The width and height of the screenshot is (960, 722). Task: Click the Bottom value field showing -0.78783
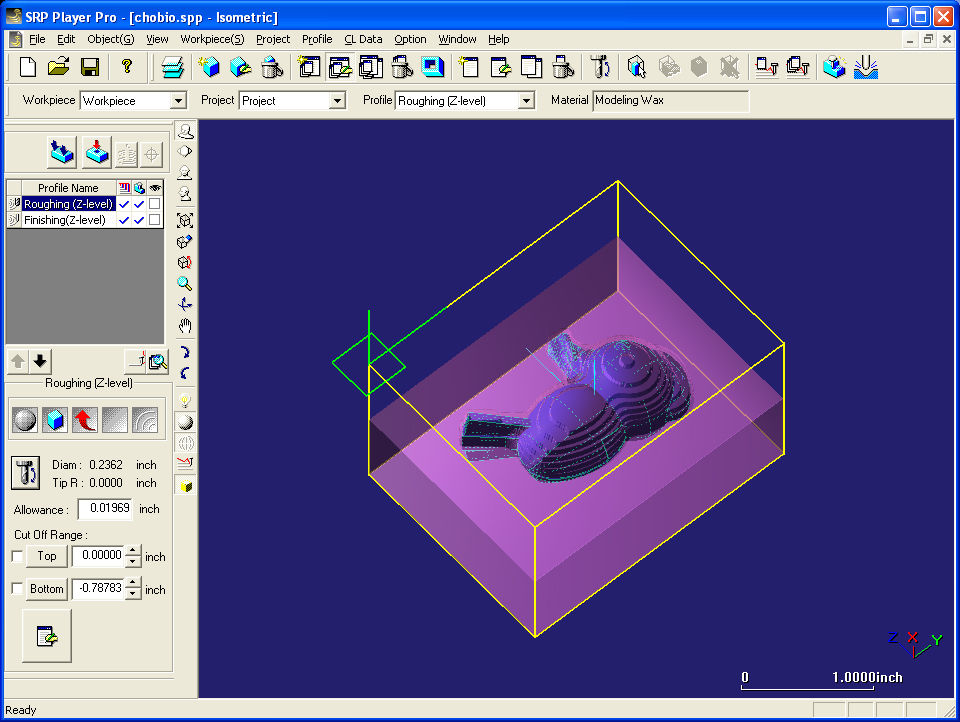[x=99, y=588]
